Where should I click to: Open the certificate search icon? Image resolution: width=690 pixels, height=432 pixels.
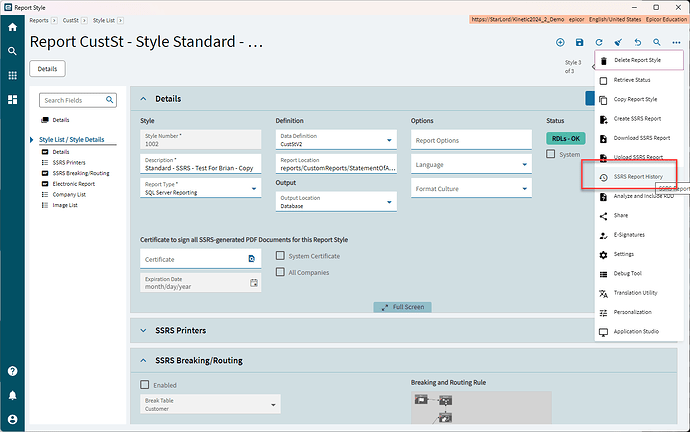click(x=252, y=259)
